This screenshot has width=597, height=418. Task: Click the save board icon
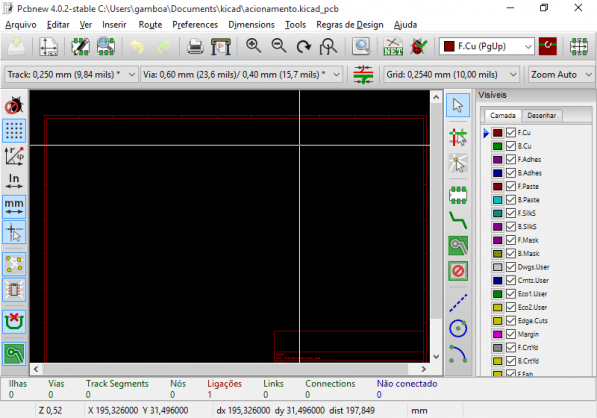click(x=16, y=46)
